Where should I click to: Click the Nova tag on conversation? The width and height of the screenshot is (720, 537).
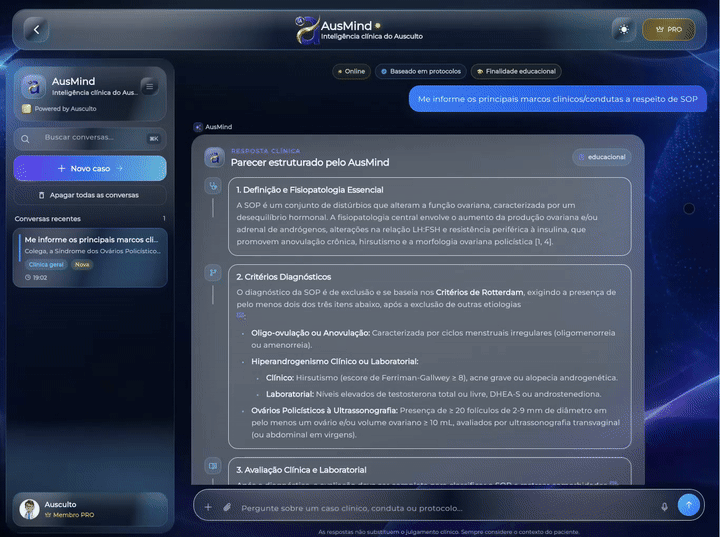[x=82, y=265]
